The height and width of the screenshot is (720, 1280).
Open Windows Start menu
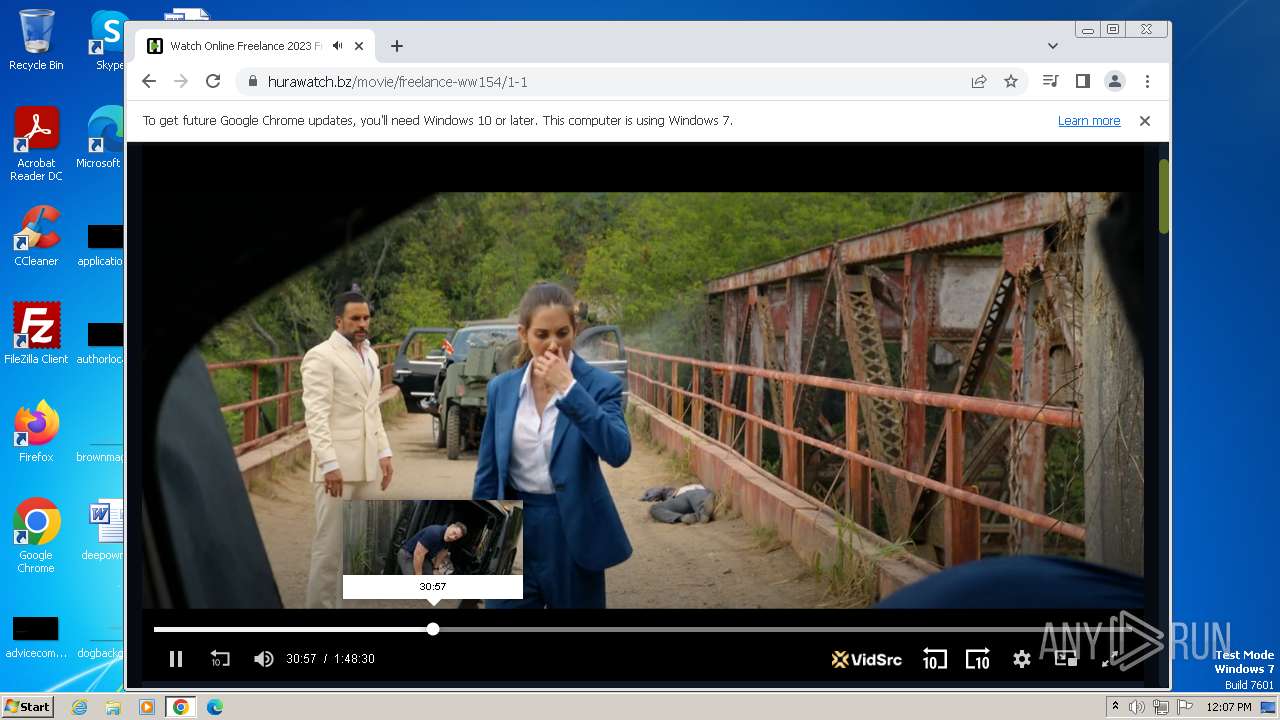click(27, 707)
